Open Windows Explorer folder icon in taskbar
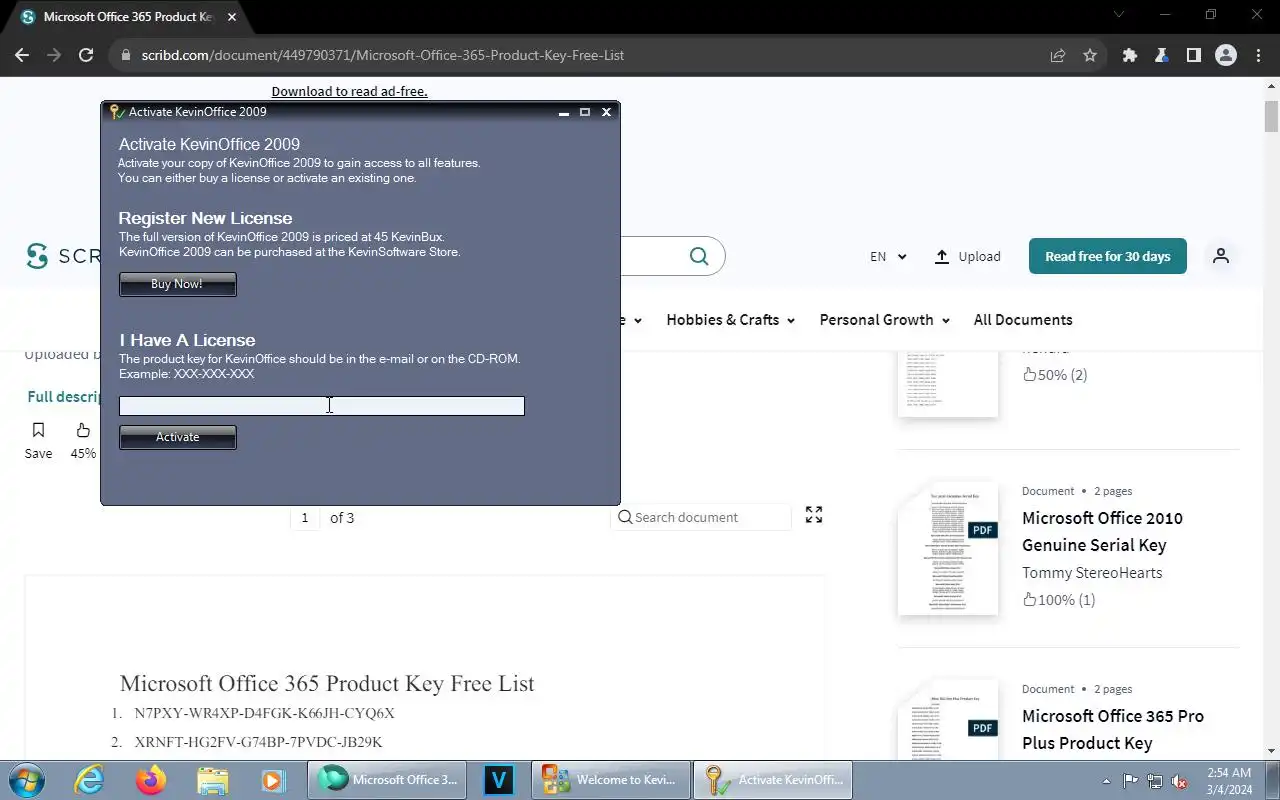The height and width of the screenshot is (800, 1280). [x=212, y=780]
